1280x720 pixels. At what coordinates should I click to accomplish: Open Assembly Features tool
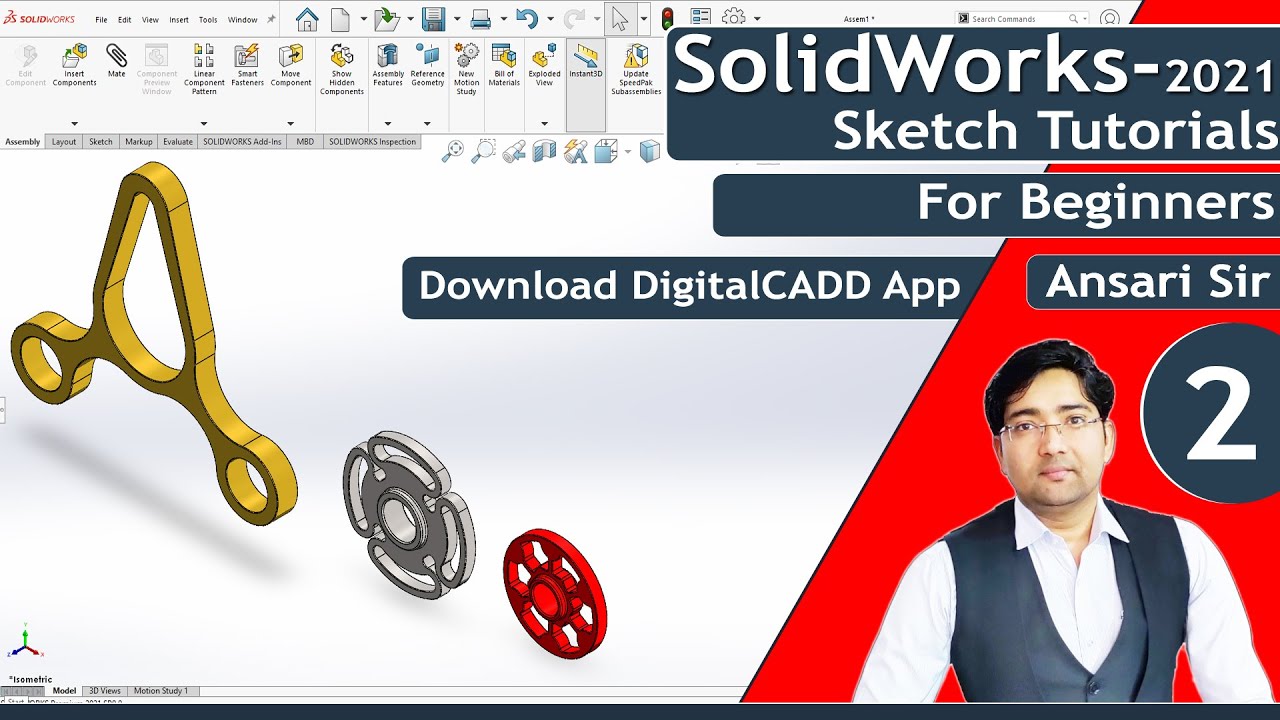(388, 65)
